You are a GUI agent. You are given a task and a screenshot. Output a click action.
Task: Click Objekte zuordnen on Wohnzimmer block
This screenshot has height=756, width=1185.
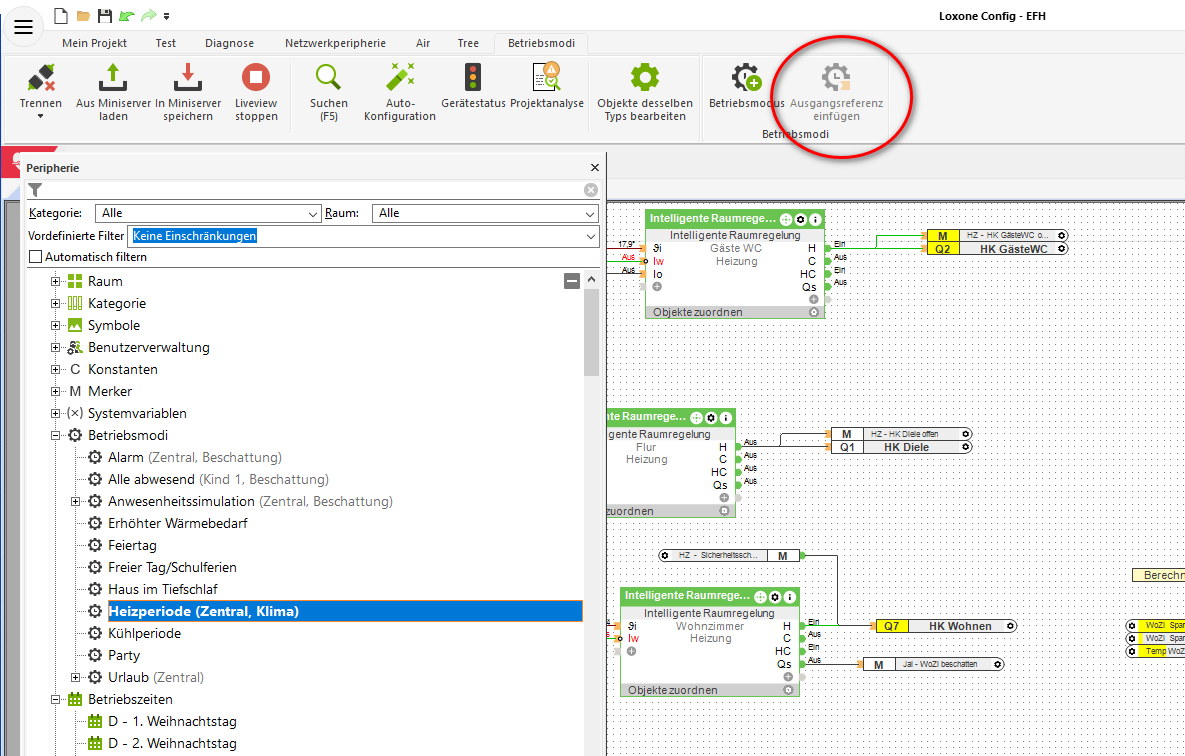click(671, 690)
